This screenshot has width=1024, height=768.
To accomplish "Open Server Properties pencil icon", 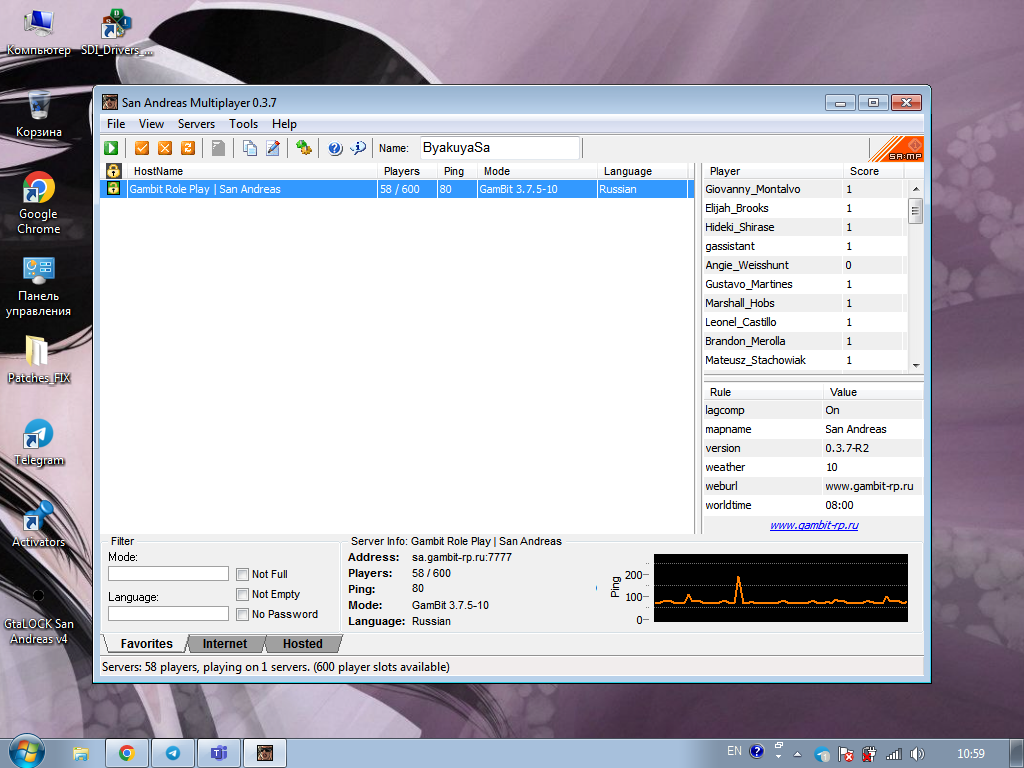I will tap(272, 148).
